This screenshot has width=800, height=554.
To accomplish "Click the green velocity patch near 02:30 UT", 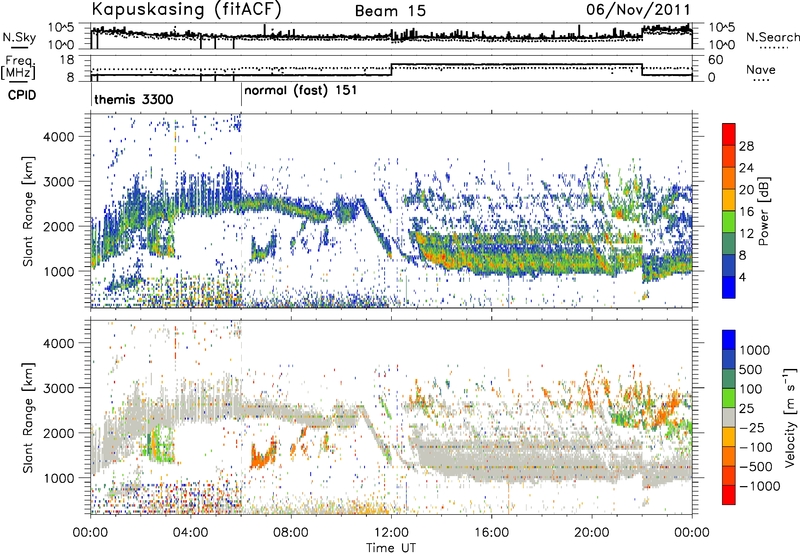I will coord(160,445).
